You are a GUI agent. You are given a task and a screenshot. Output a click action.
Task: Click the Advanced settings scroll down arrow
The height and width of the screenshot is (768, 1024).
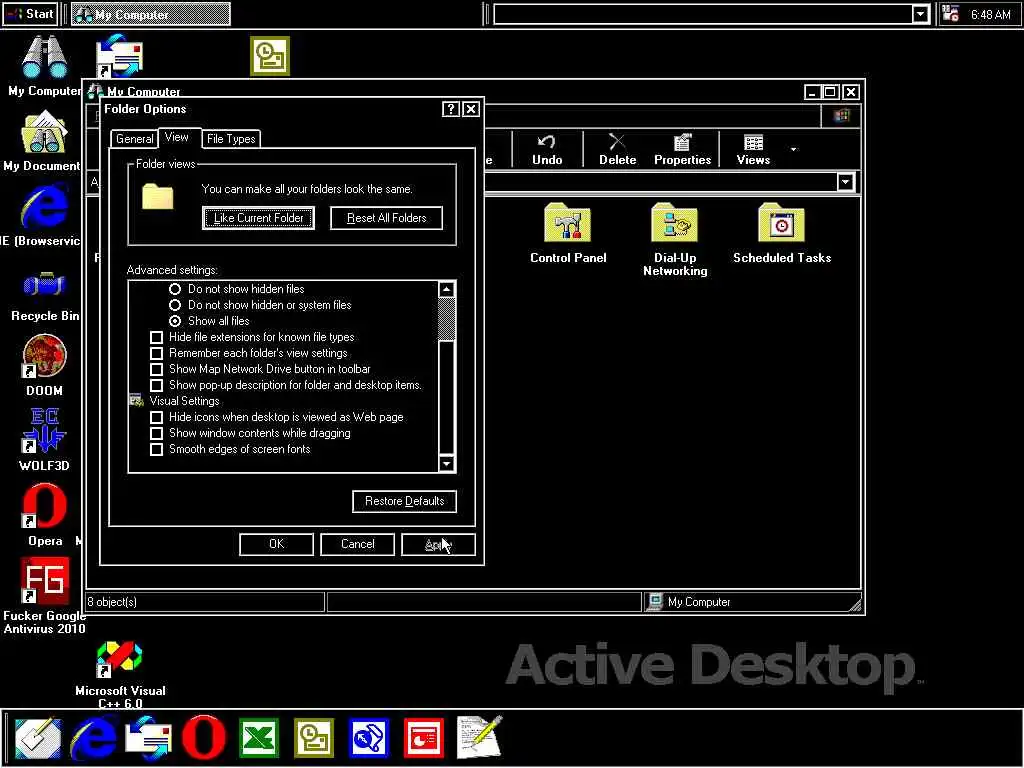click(x=447, y=464)
